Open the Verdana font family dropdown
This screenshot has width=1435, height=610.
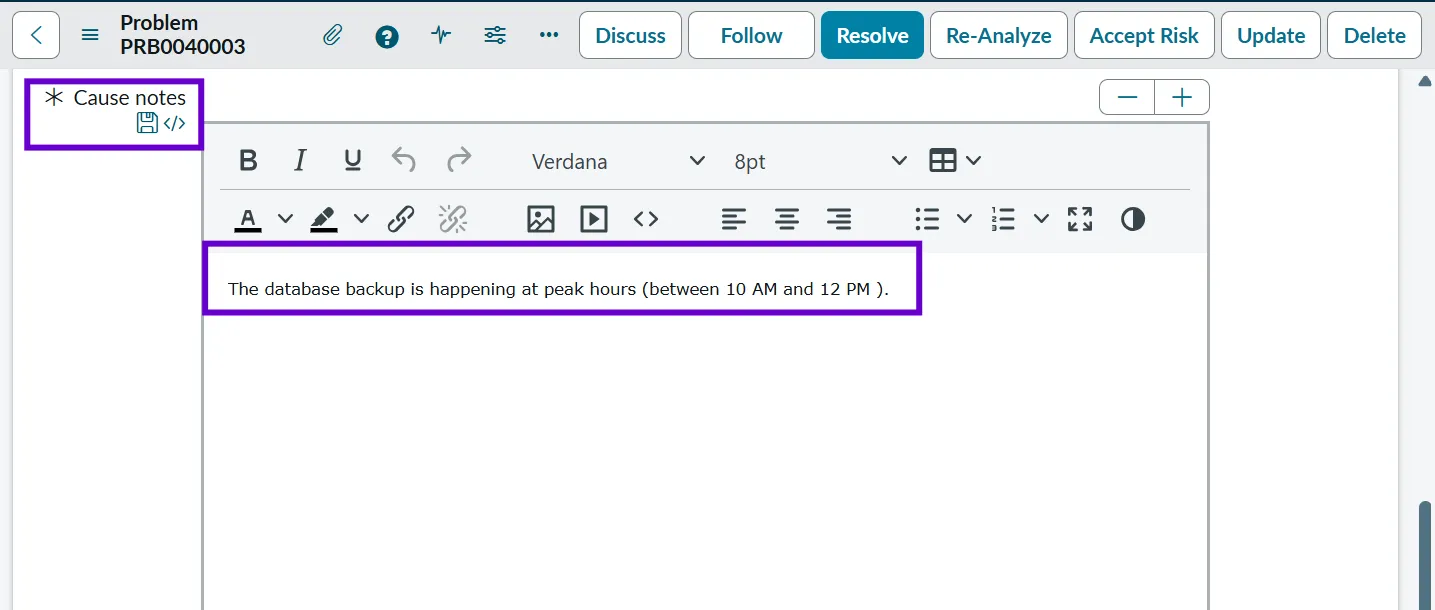pos(617,161)
